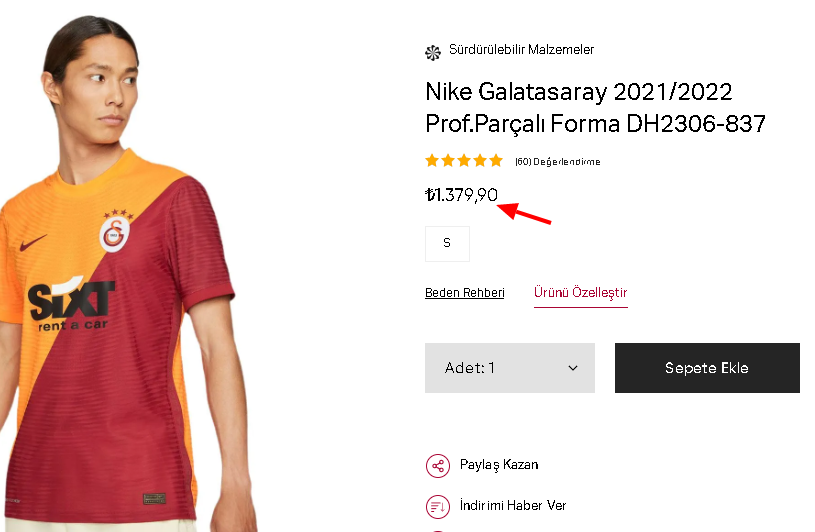The image size is (815, 532).
Task: Click the partially visible icon below İndirimi Haber Ver
Action: 437,528
